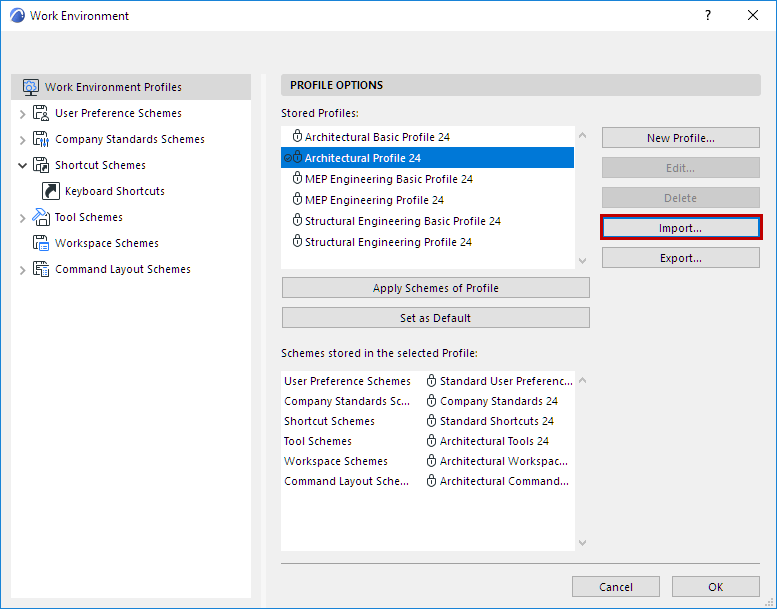Collapse the Shortcut Schemes tree node
The image size is (777, 609).
23,165
